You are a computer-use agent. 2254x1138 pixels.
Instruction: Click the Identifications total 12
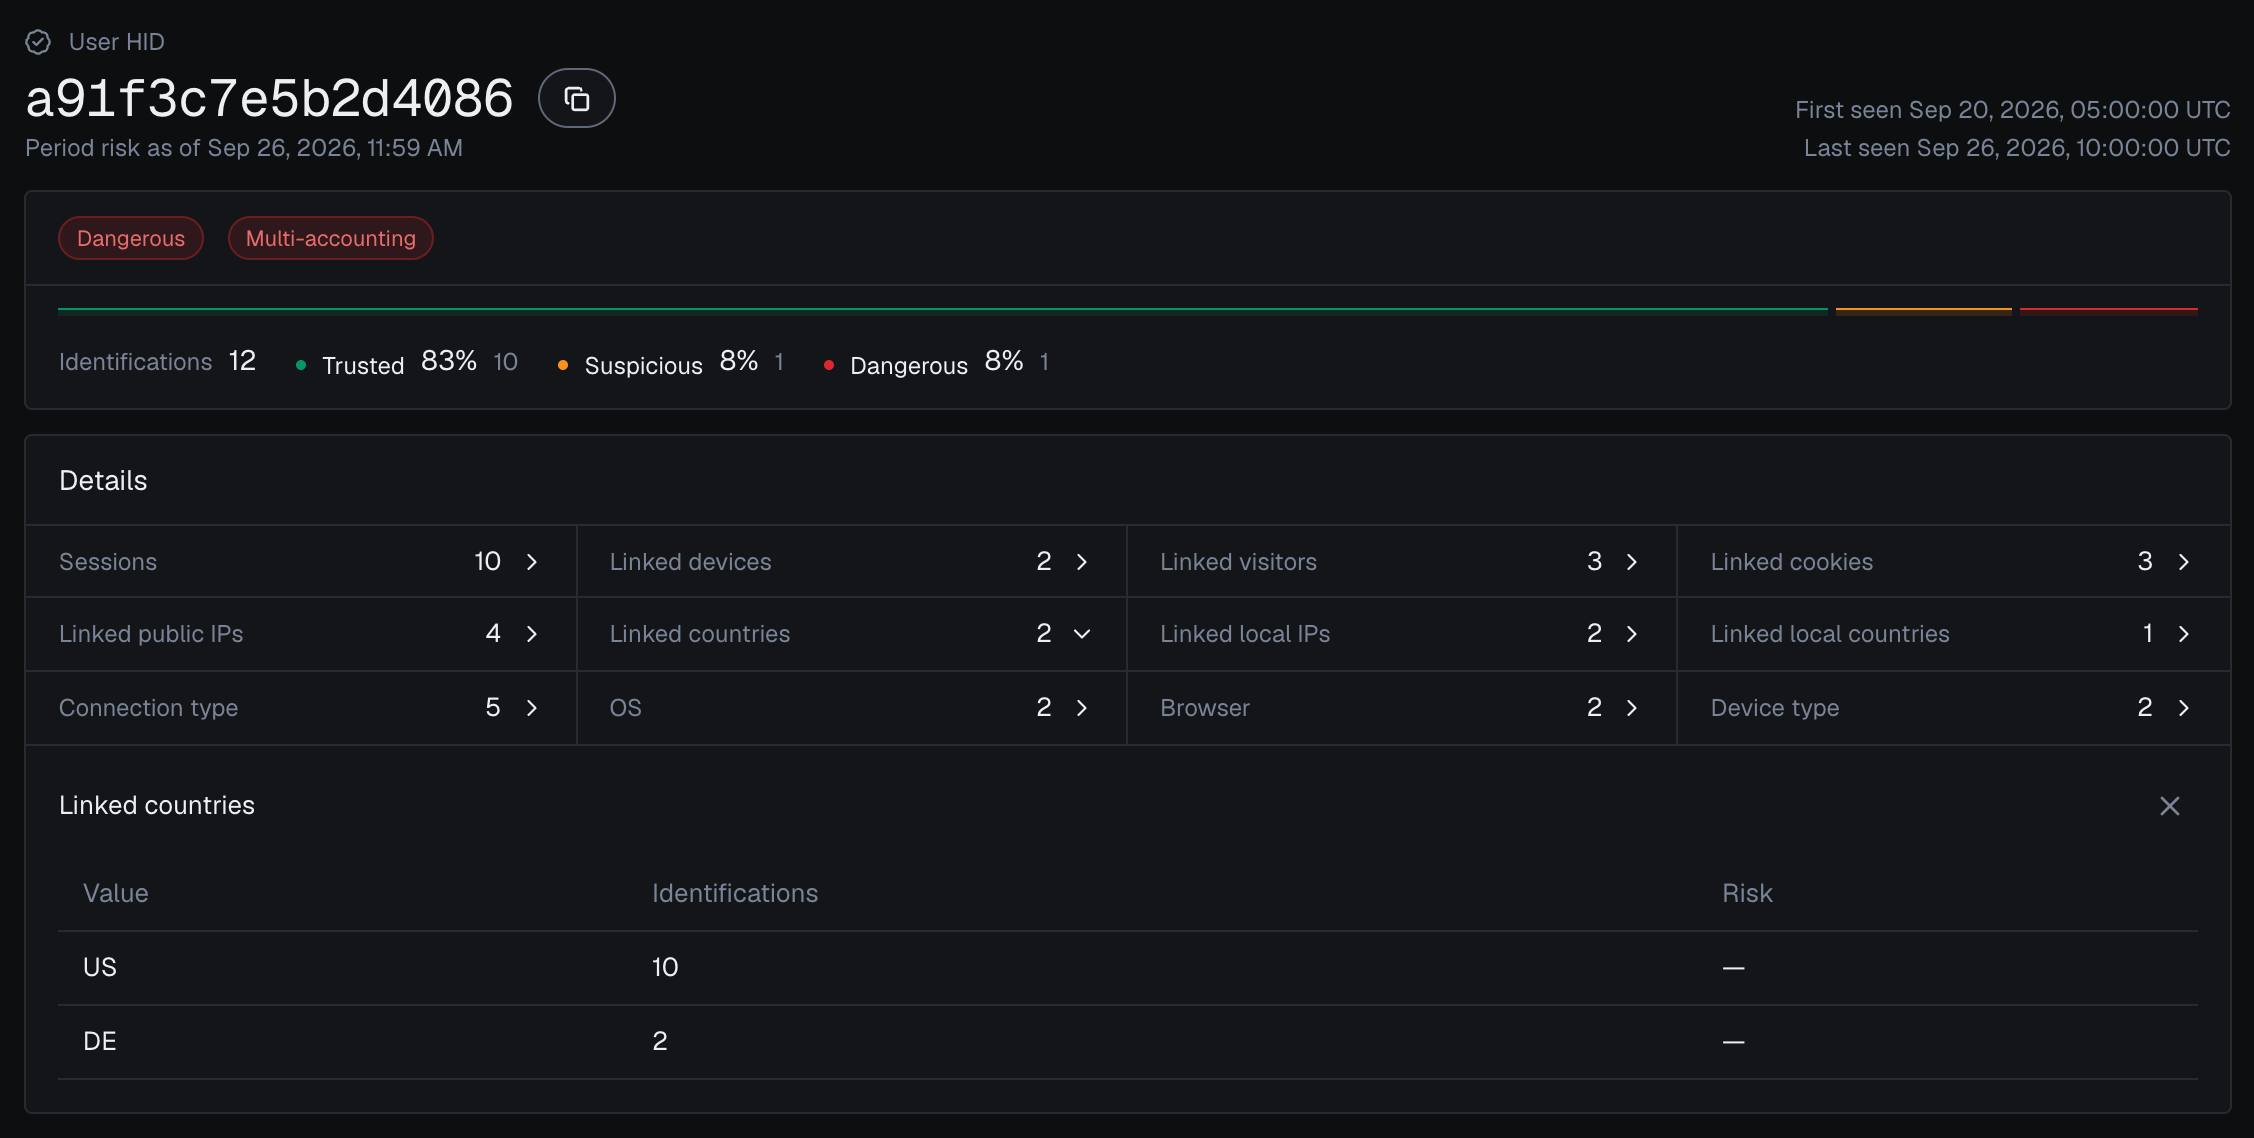[242, 361]
